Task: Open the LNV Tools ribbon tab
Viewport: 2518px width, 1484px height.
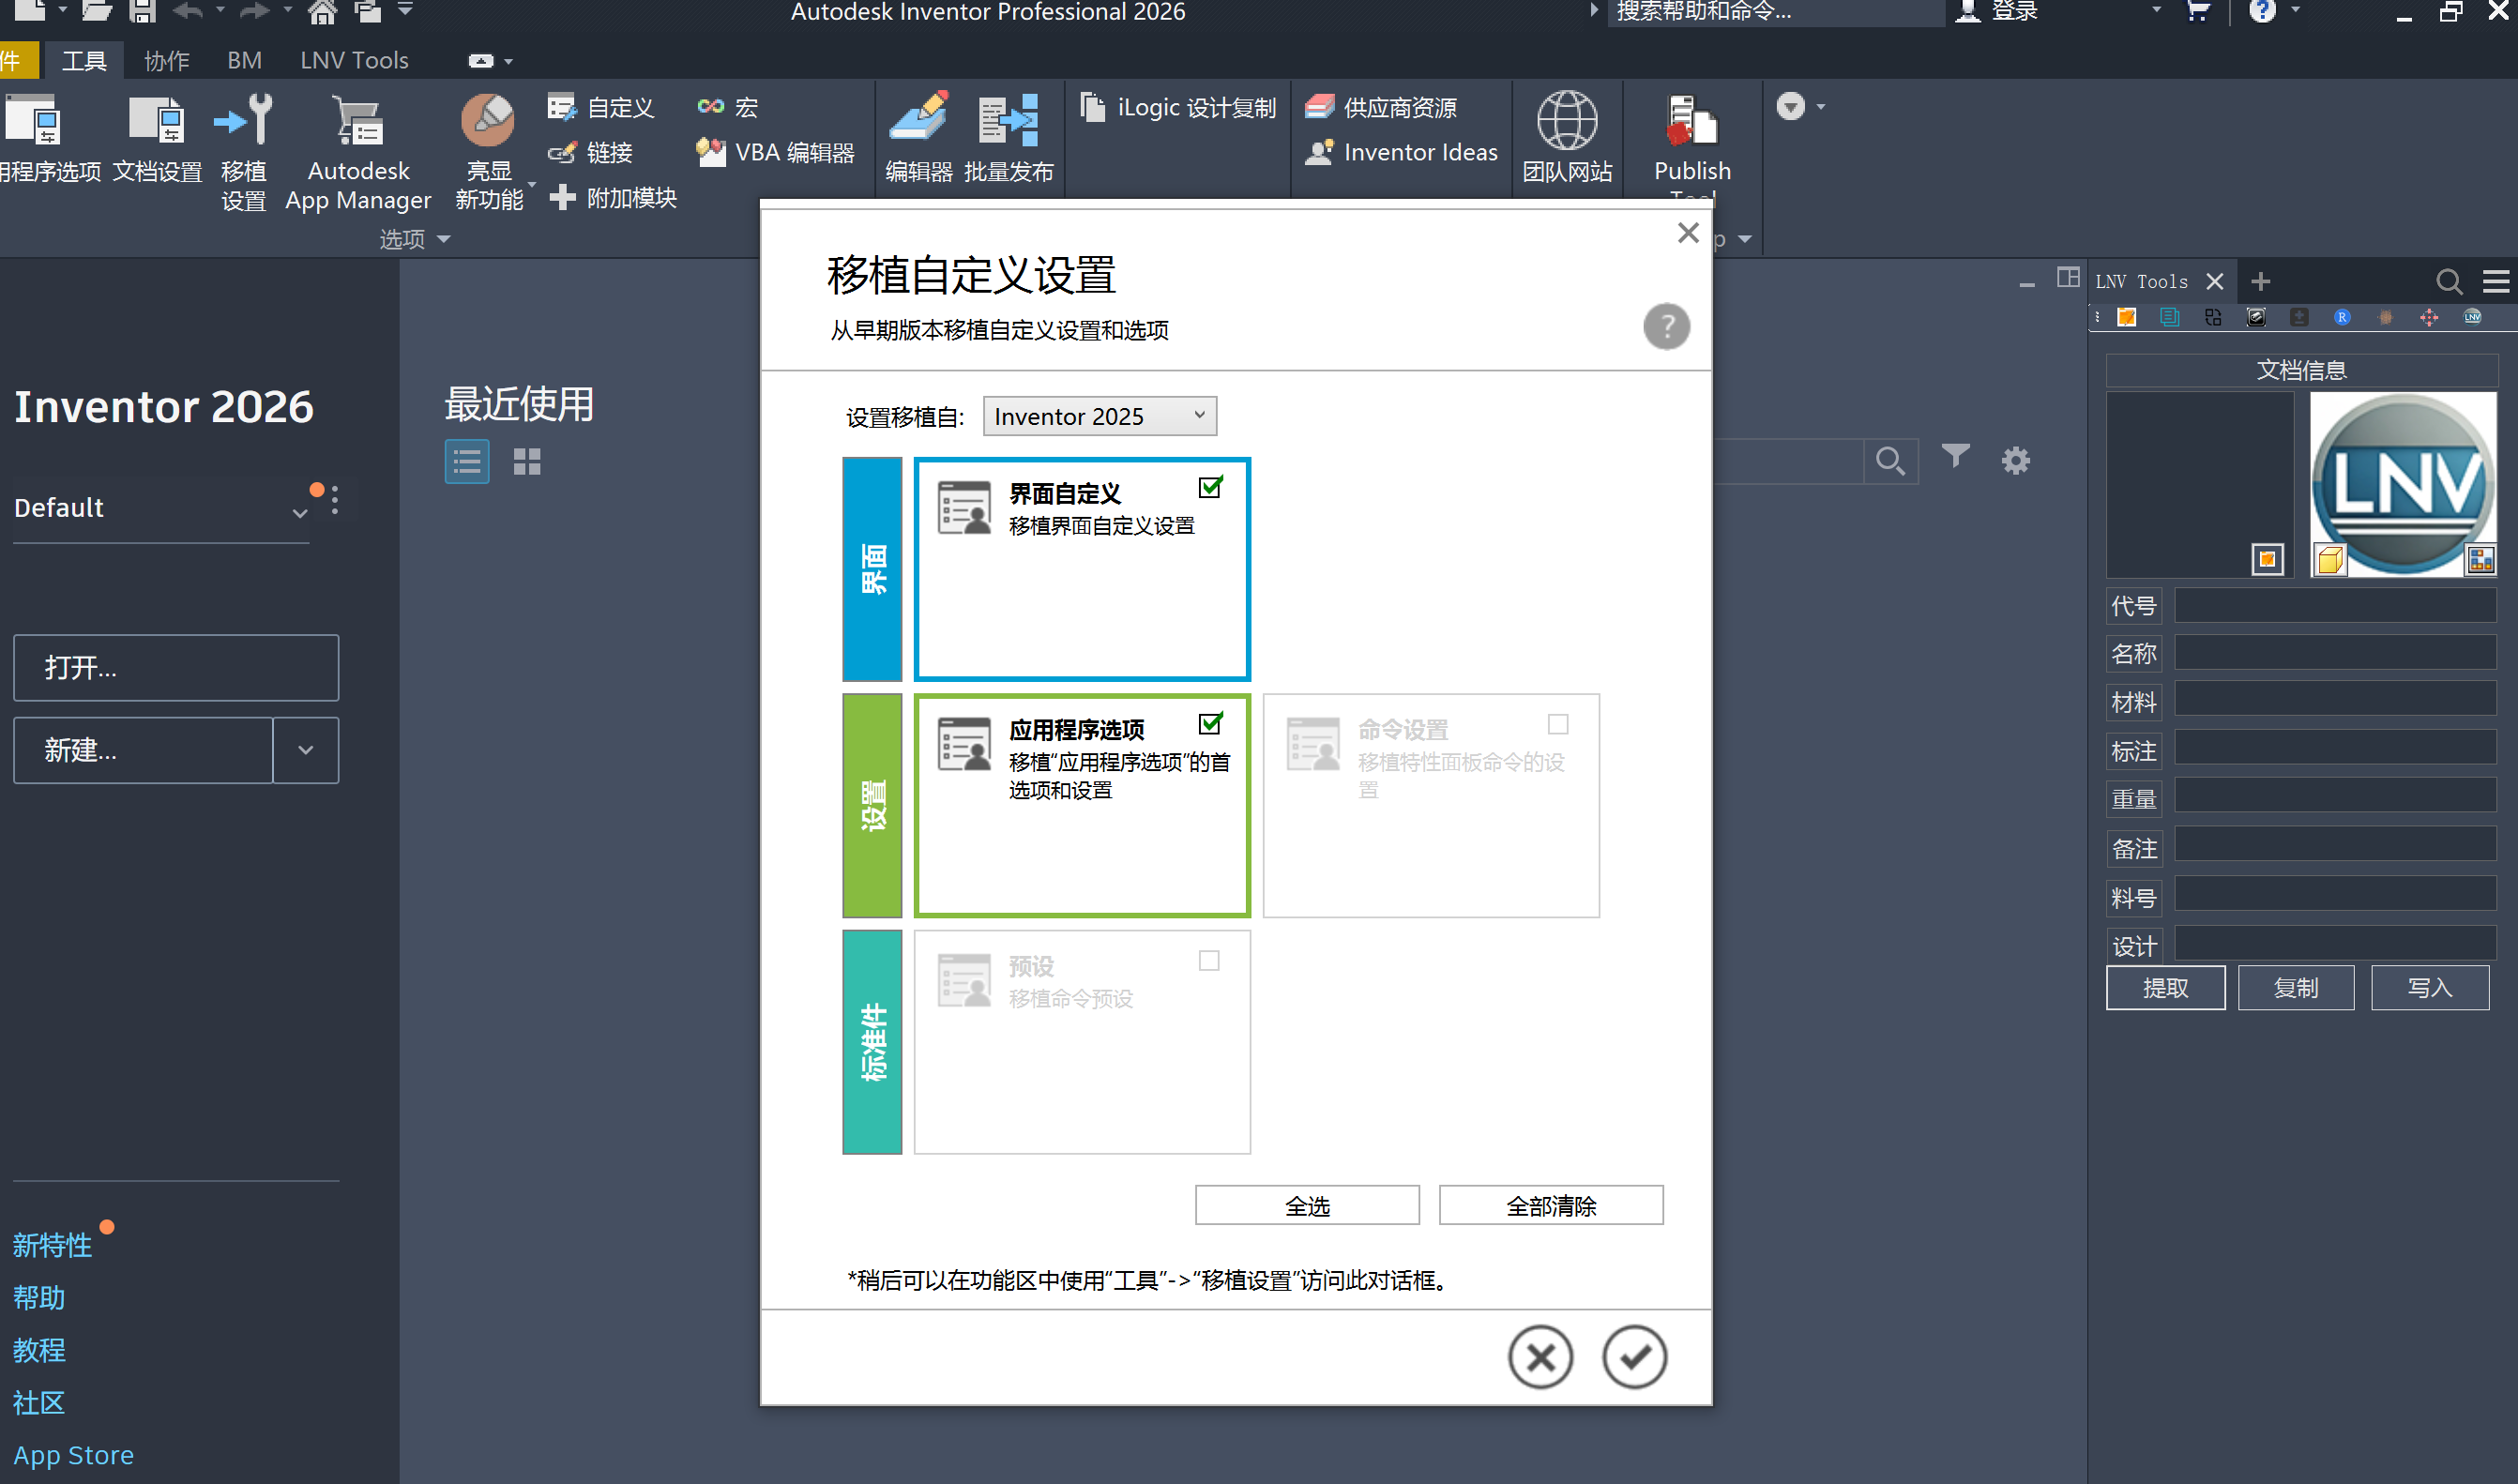Action: pos(354,60)
